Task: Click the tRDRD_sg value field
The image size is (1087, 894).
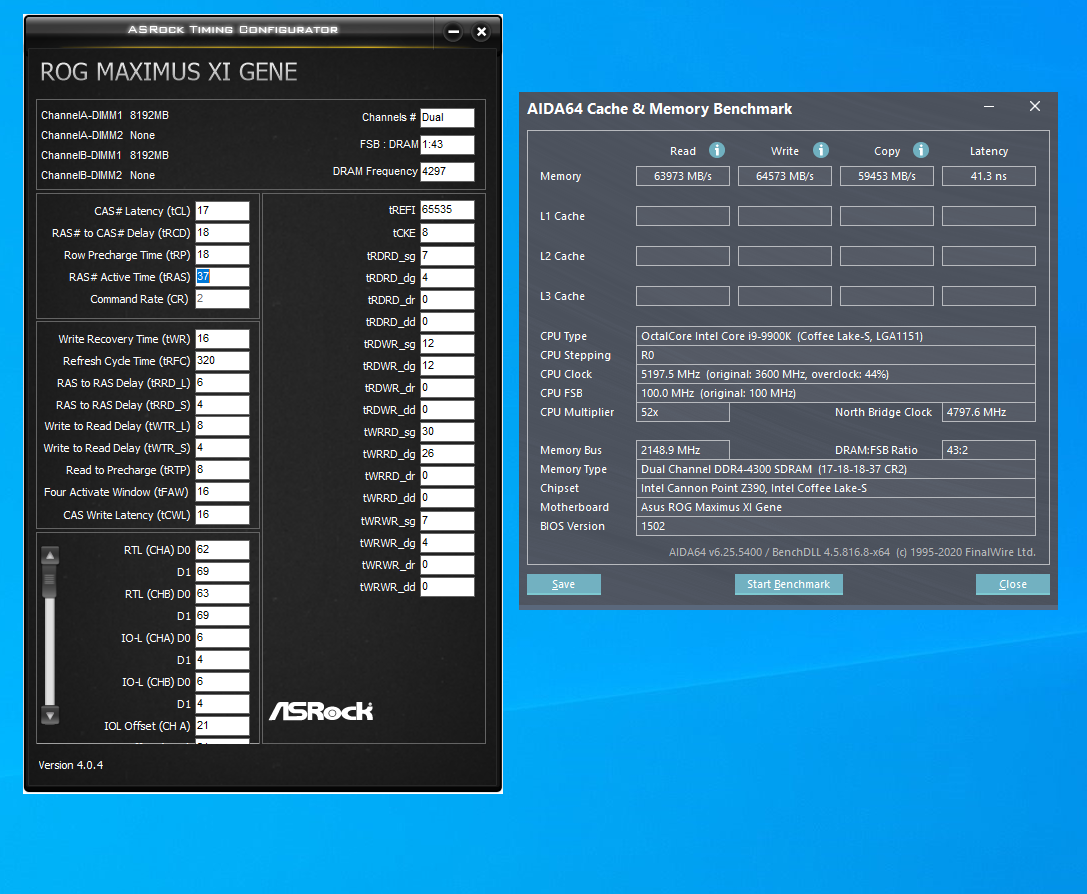Action: [447, 256]
